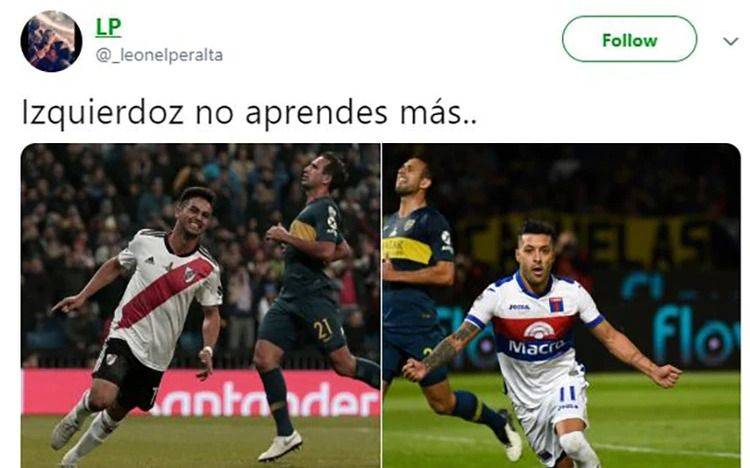Click the number 21 on dark shorts
The width and height of the screenshot is (750, 468).
323,330
